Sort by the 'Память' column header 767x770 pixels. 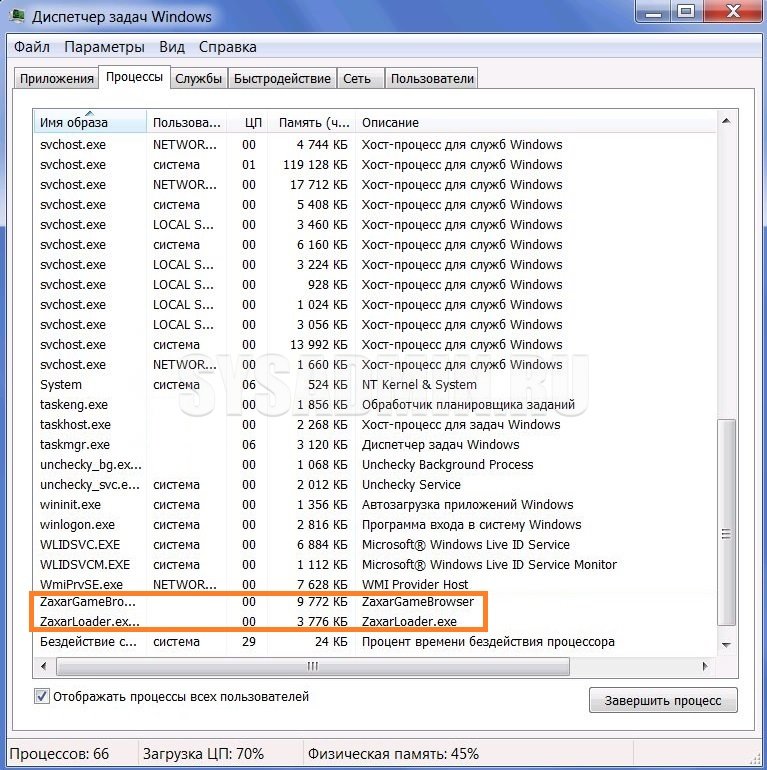coord(313,123)
